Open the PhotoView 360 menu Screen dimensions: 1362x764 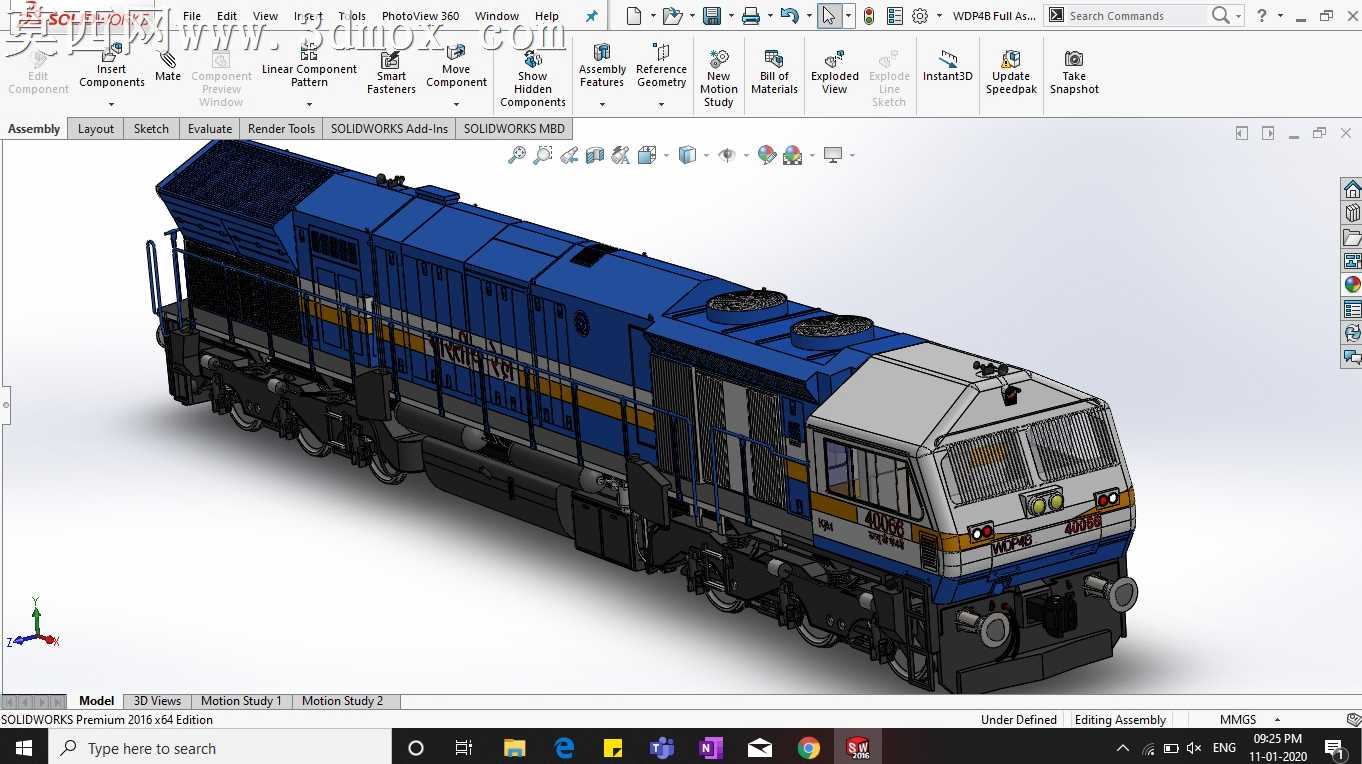tap(420, 16)
